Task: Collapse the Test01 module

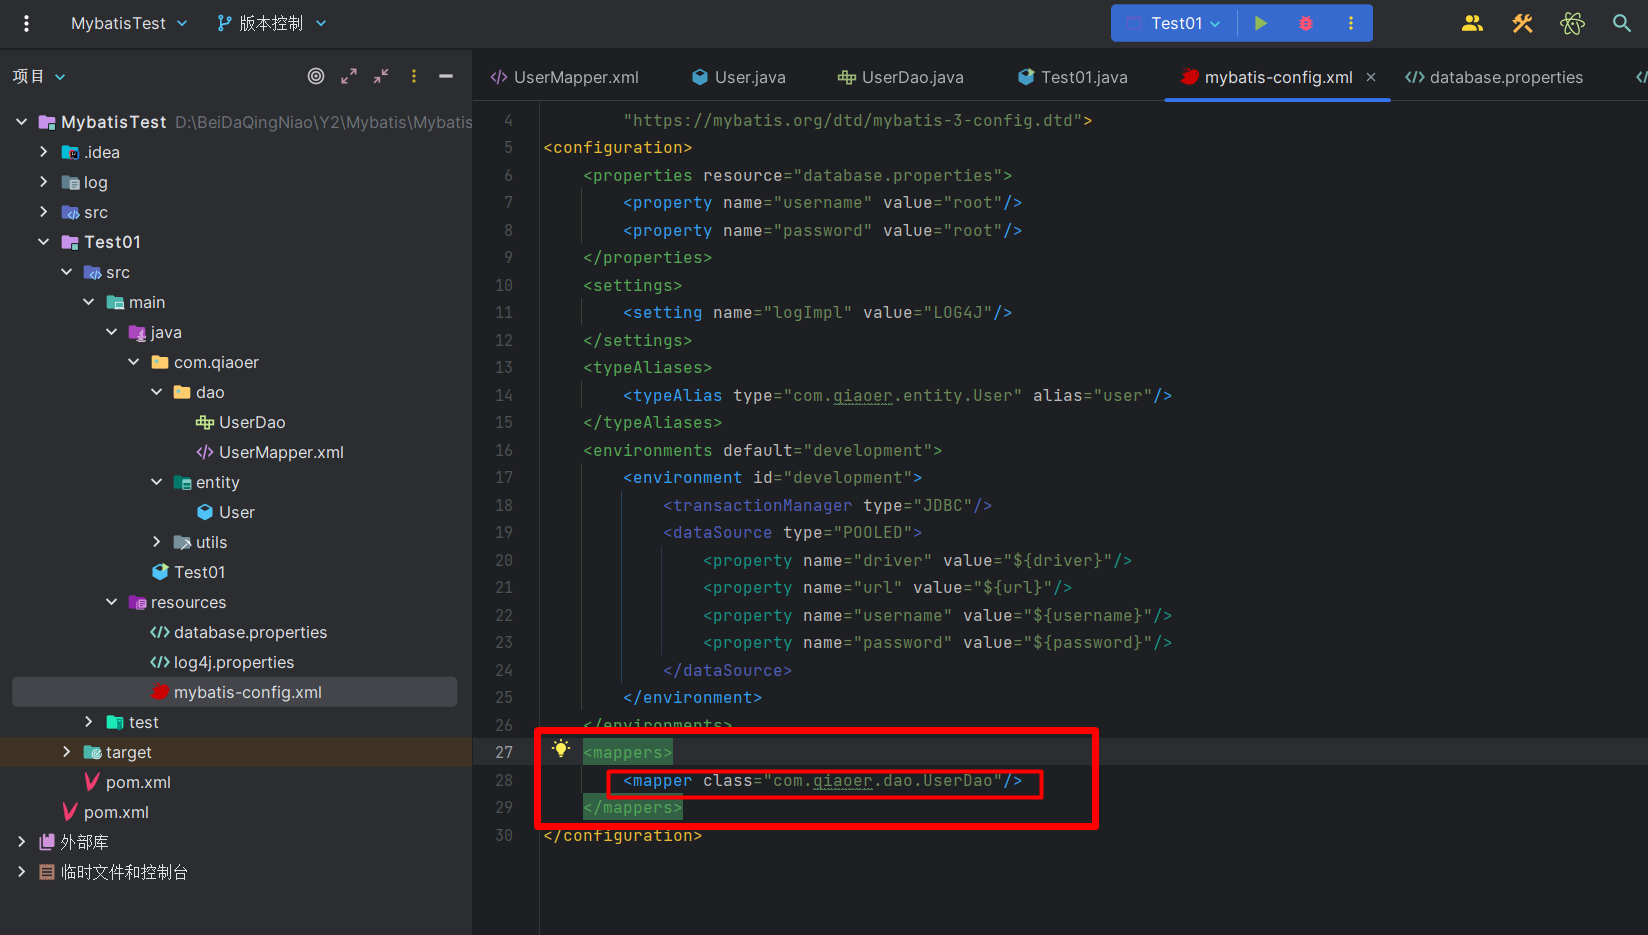Action: click(x=43, y=242)
